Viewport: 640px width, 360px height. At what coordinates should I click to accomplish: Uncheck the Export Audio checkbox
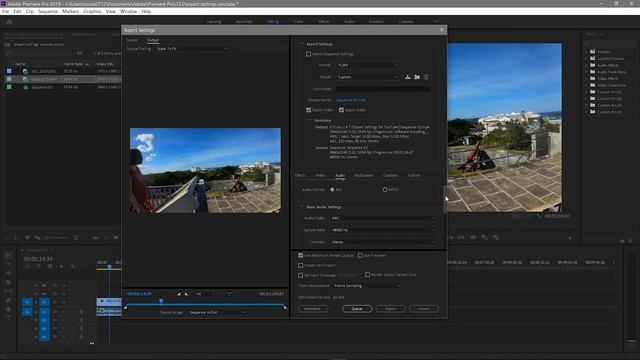click(x=341, y=110)
